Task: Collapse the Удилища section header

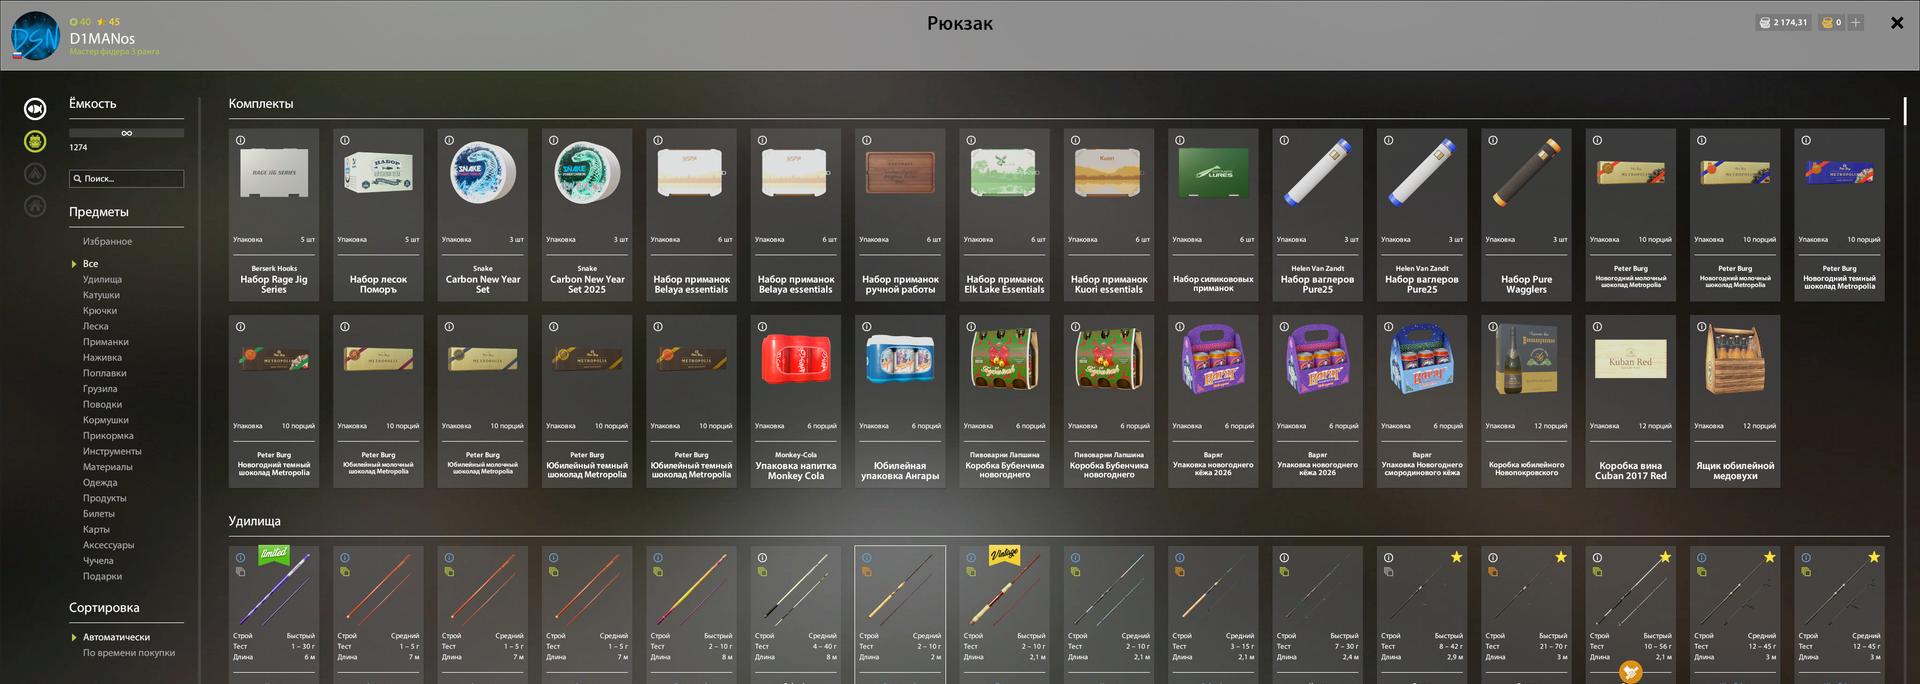Action: tap(254, 521)
